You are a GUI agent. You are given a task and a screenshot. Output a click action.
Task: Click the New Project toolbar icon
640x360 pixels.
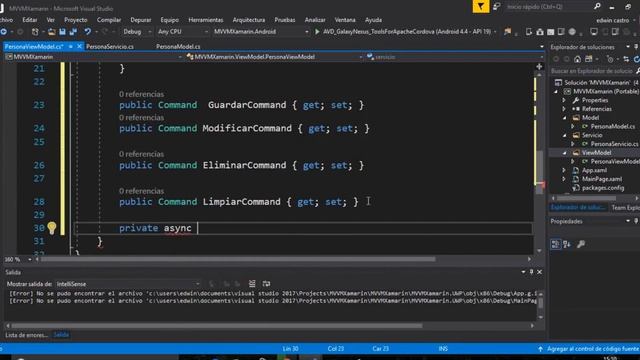click(x=35, y=31)
